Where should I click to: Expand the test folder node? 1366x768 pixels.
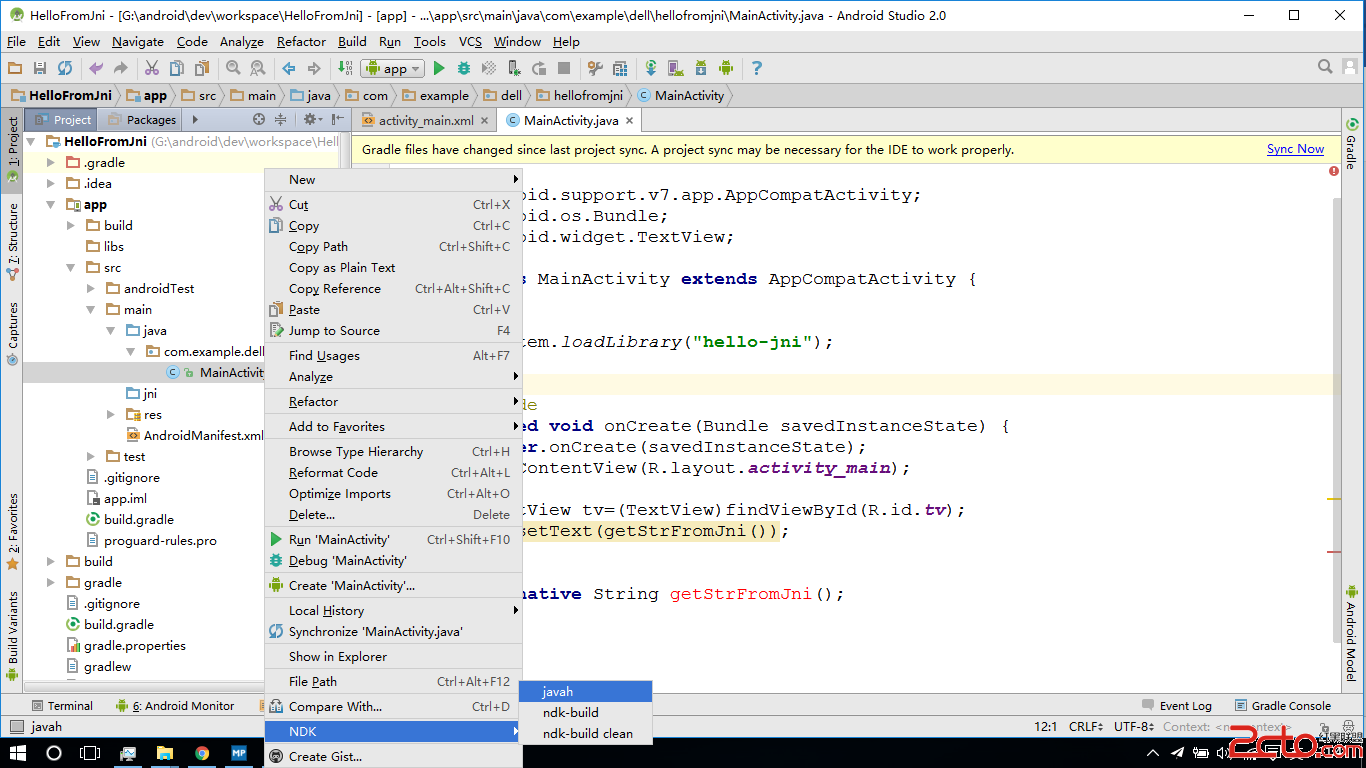(91, 456)
